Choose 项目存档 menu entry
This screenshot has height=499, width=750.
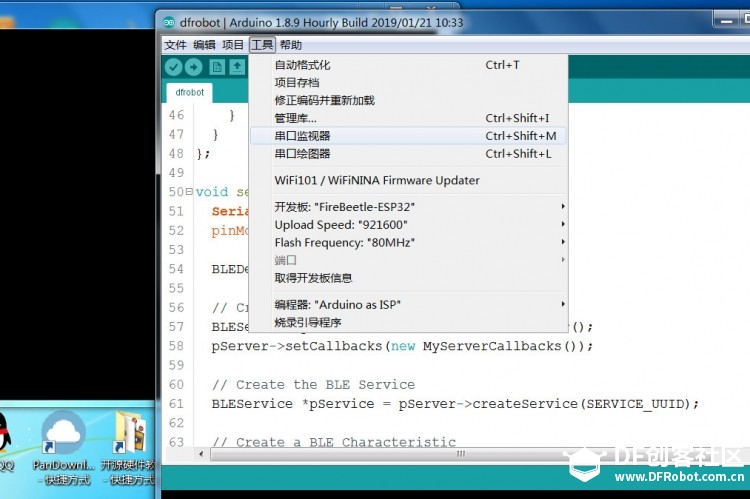[408, 83]
